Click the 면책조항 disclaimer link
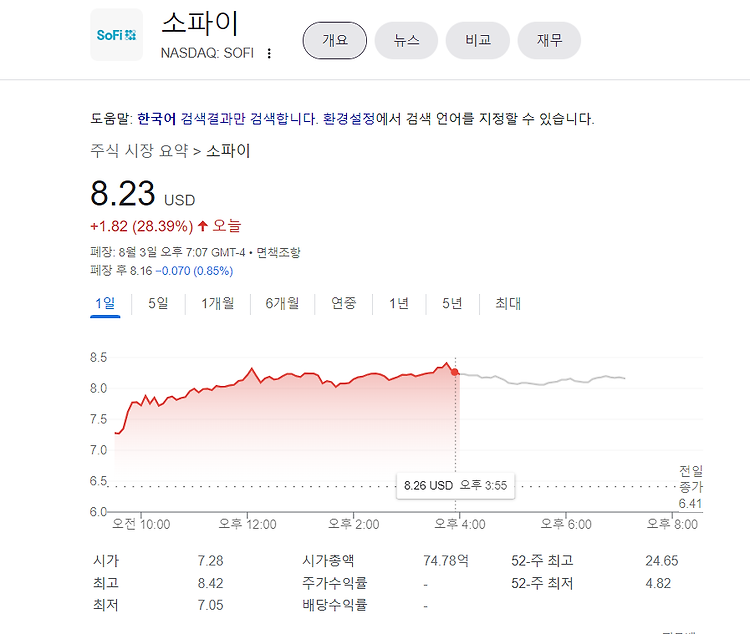This screenshot has width=750, height=634. point(278,252)
